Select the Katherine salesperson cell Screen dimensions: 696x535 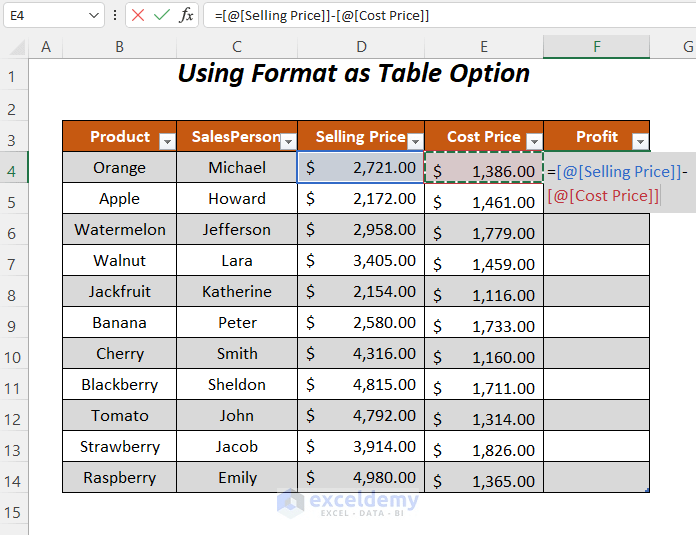237,291
